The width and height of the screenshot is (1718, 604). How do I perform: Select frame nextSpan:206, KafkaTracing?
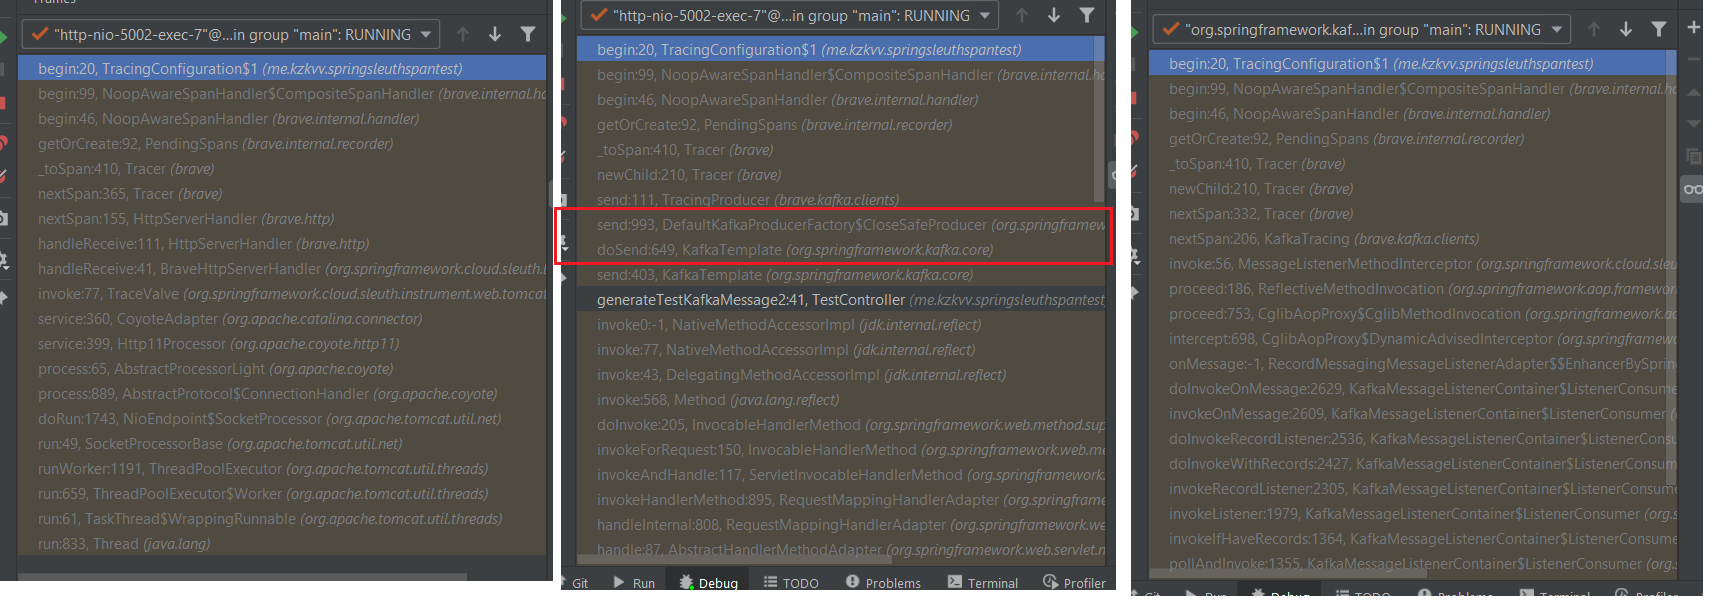(1413, 239)
